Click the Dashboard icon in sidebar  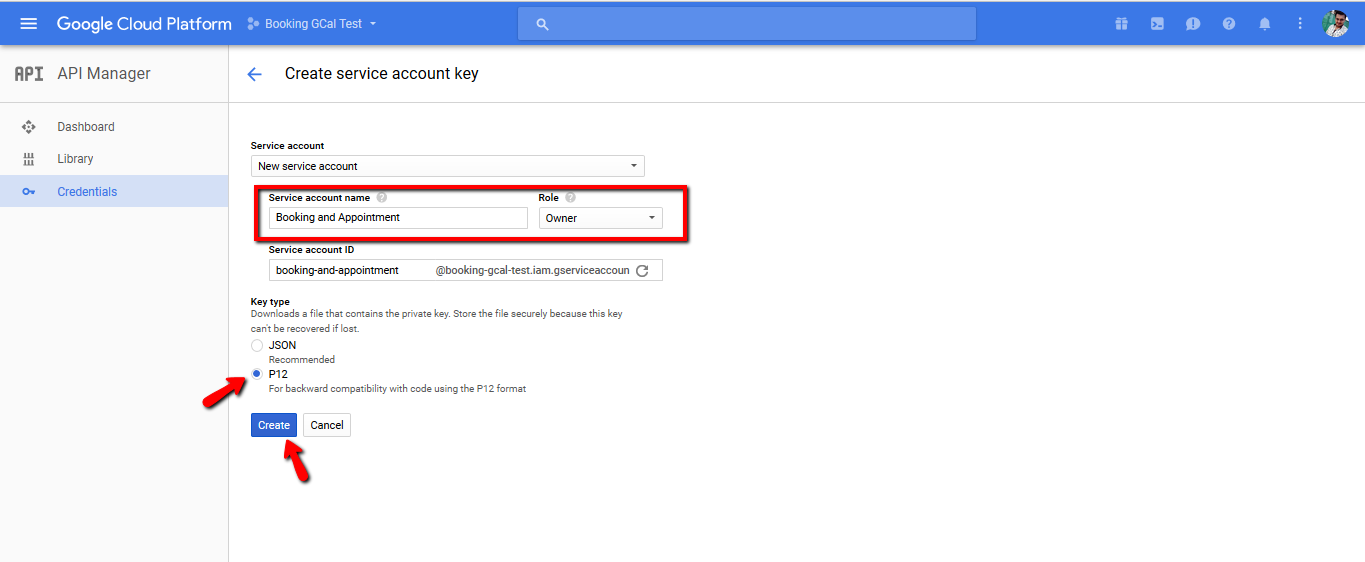[x=28, y=127]
